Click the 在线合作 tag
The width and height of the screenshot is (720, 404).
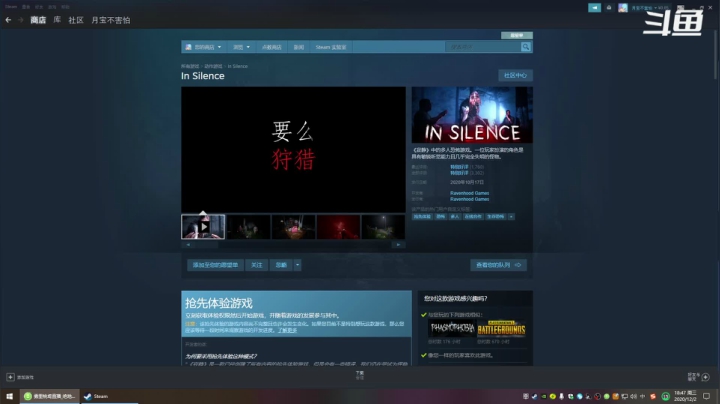(x=472, y=217)
